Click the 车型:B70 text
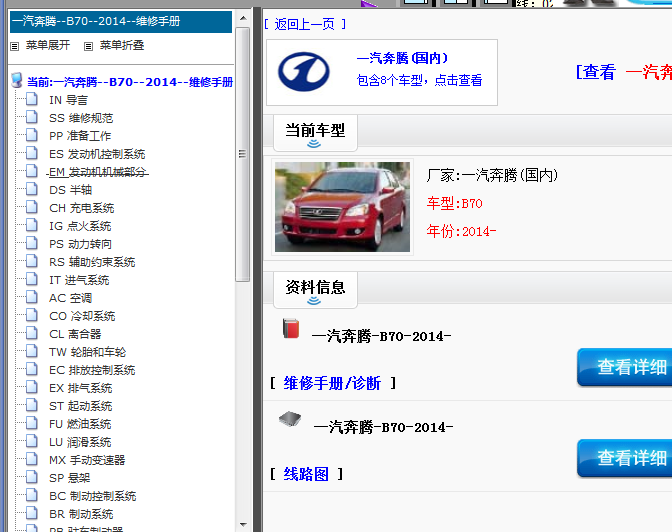Viewport: 672px width, 532px height. [x=455, y=203]
